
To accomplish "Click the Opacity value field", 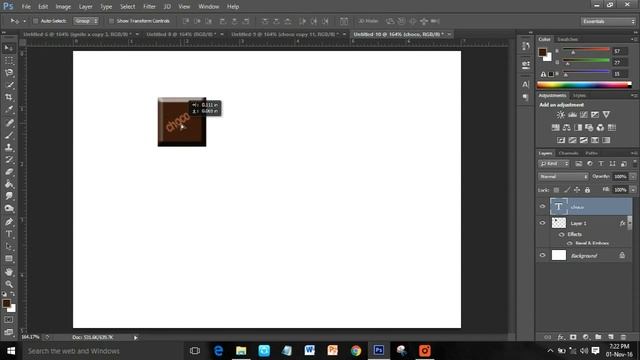I will click(x=620, y=177).
